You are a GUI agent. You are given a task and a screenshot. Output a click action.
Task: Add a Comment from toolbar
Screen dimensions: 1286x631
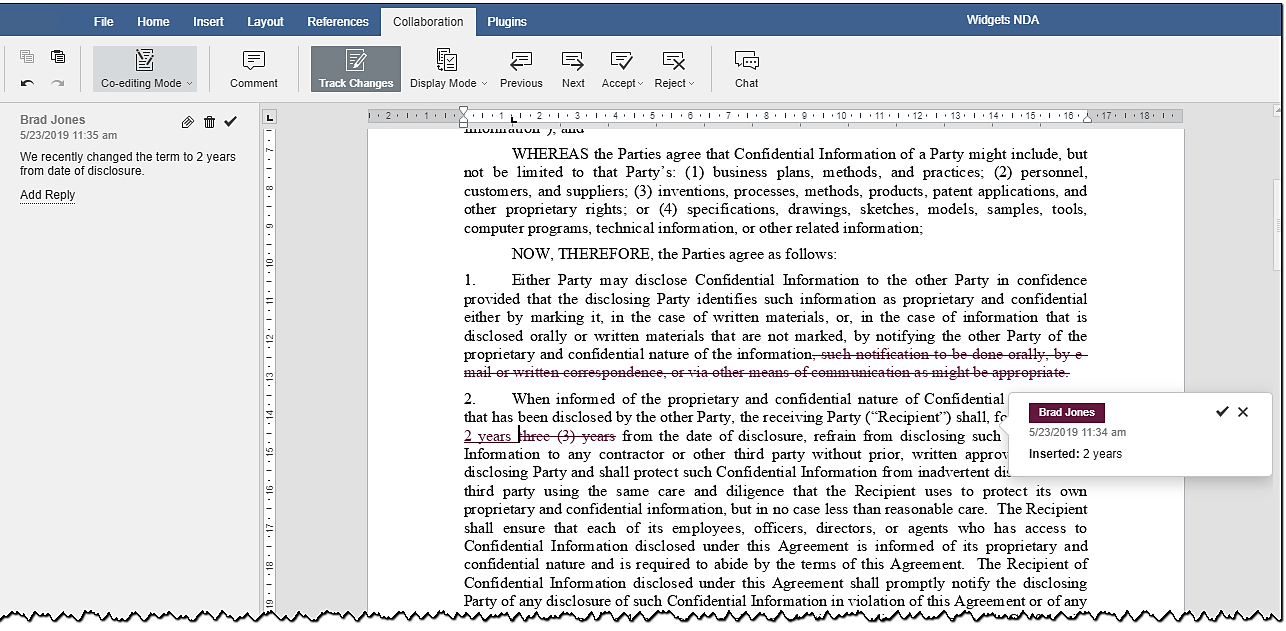click(254, 69)
